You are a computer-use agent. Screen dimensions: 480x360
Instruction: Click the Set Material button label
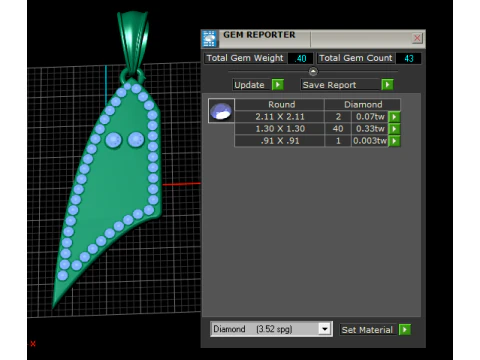(368, 330)
